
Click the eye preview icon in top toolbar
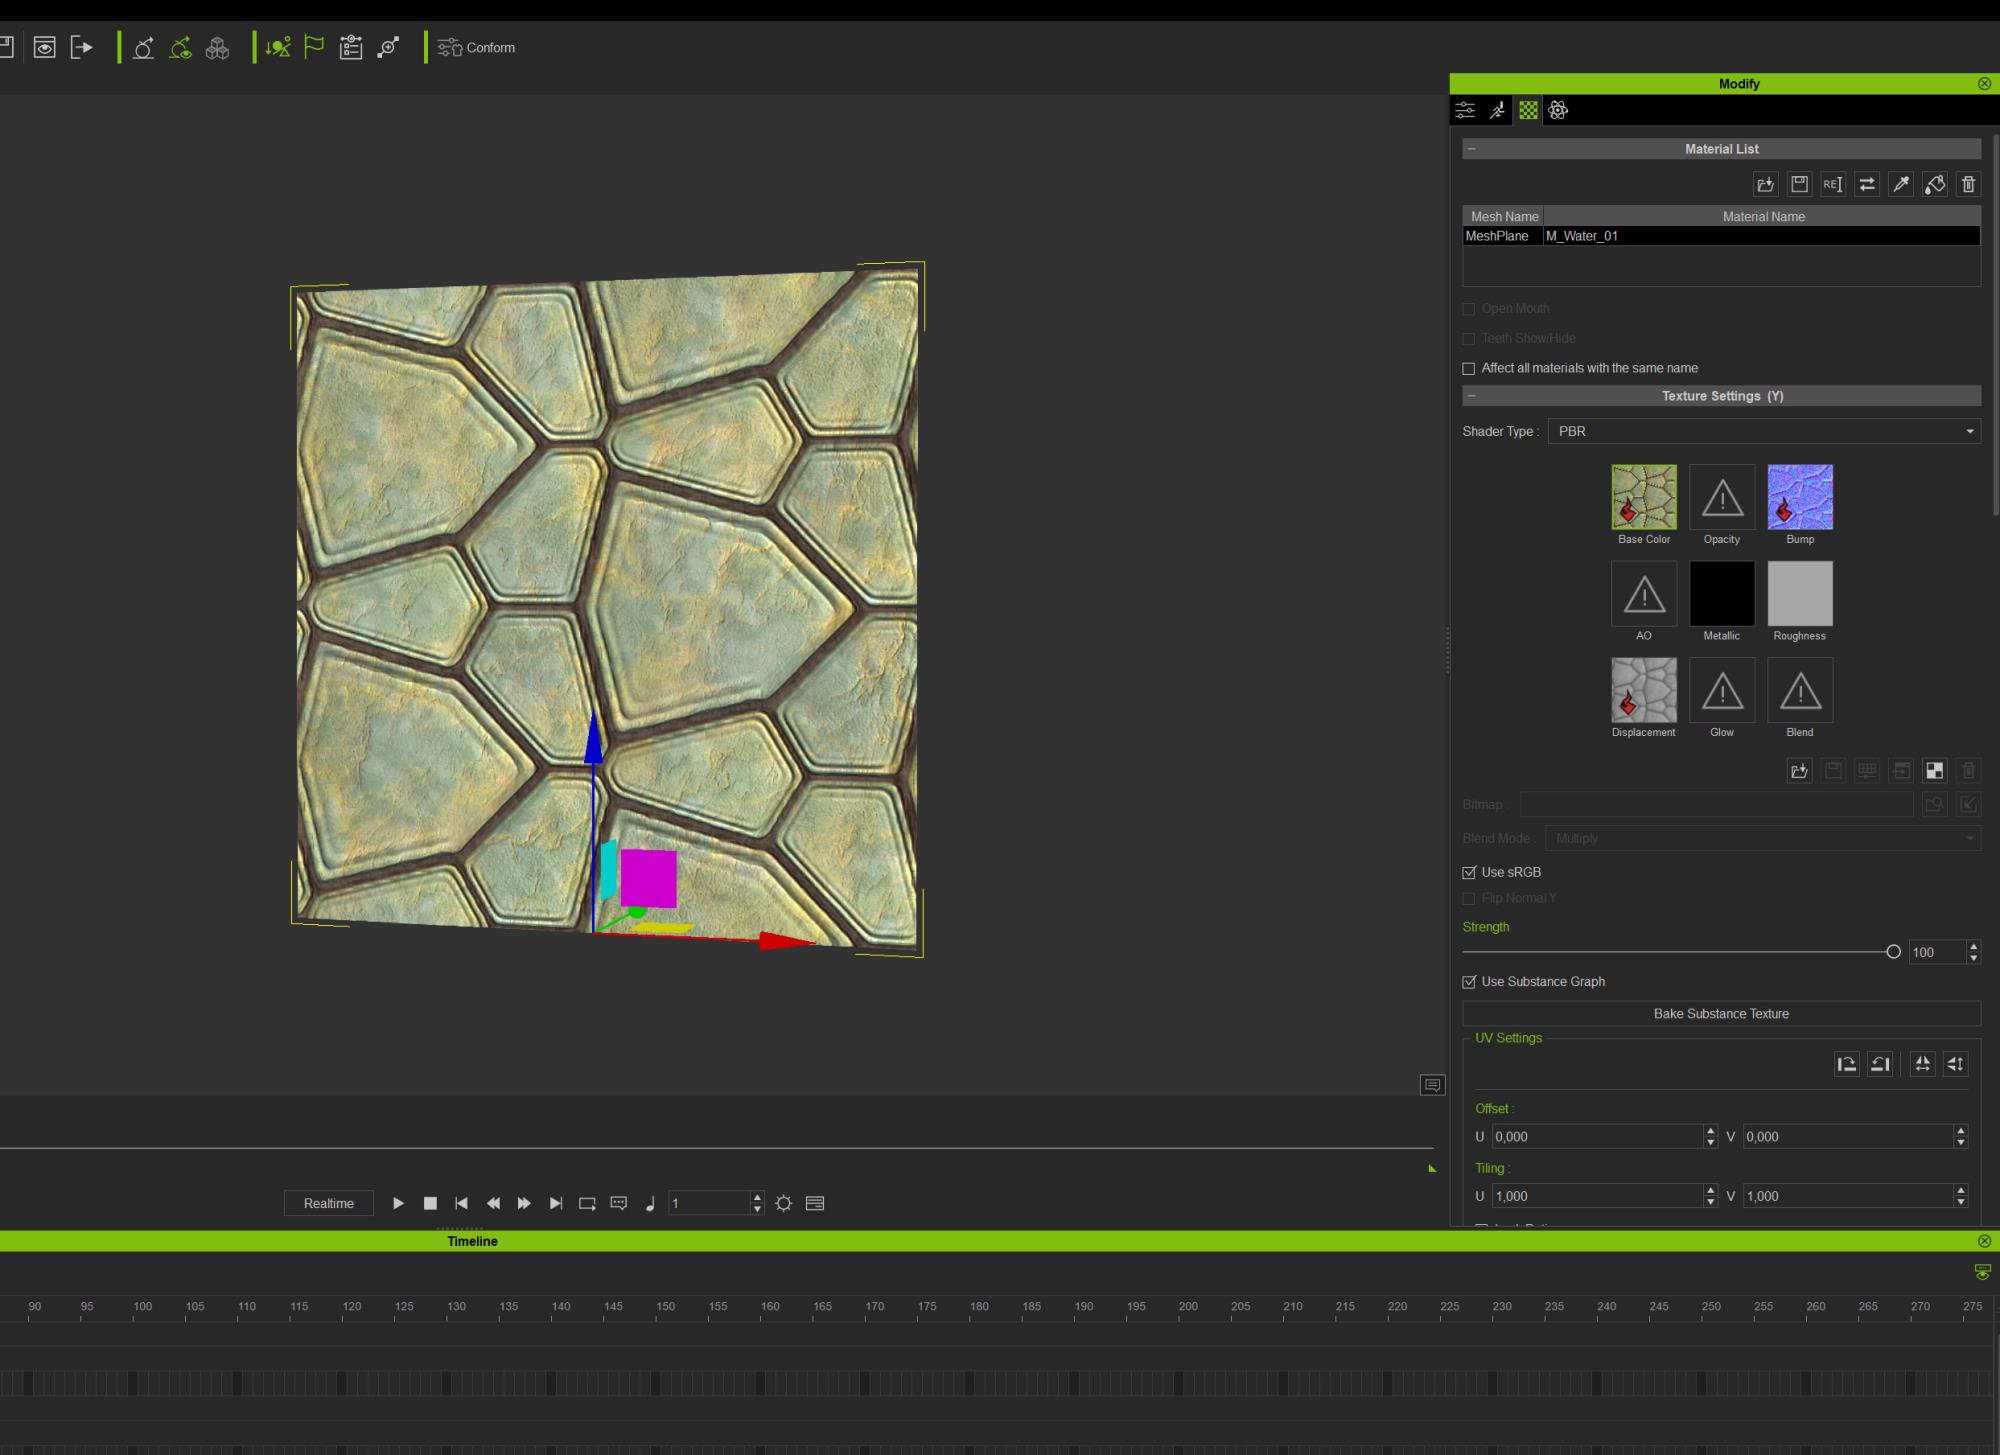(x=44, y=47)
